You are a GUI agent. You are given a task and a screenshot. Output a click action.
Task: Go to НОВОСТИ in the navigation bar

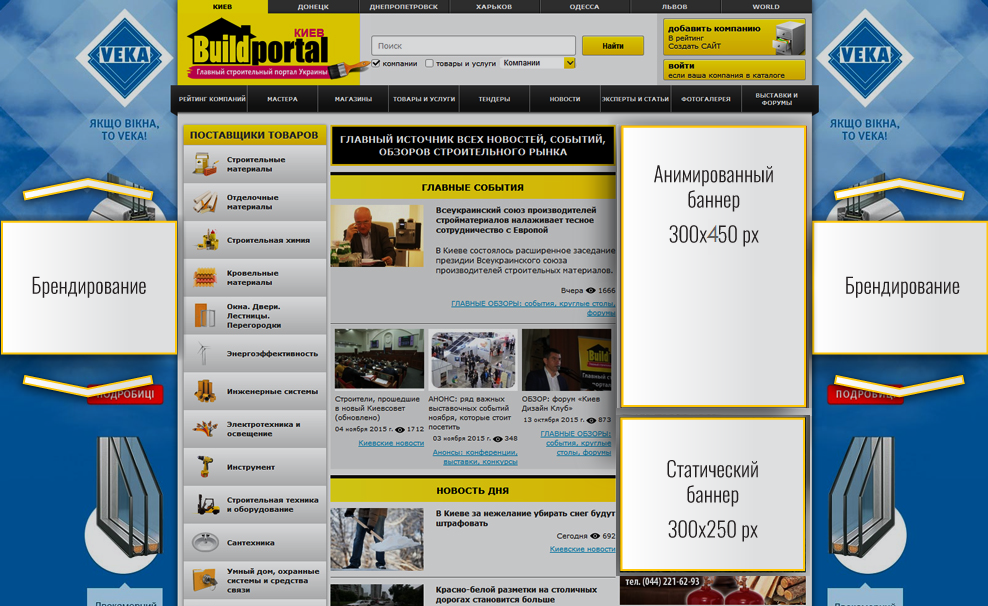[565, 99]
